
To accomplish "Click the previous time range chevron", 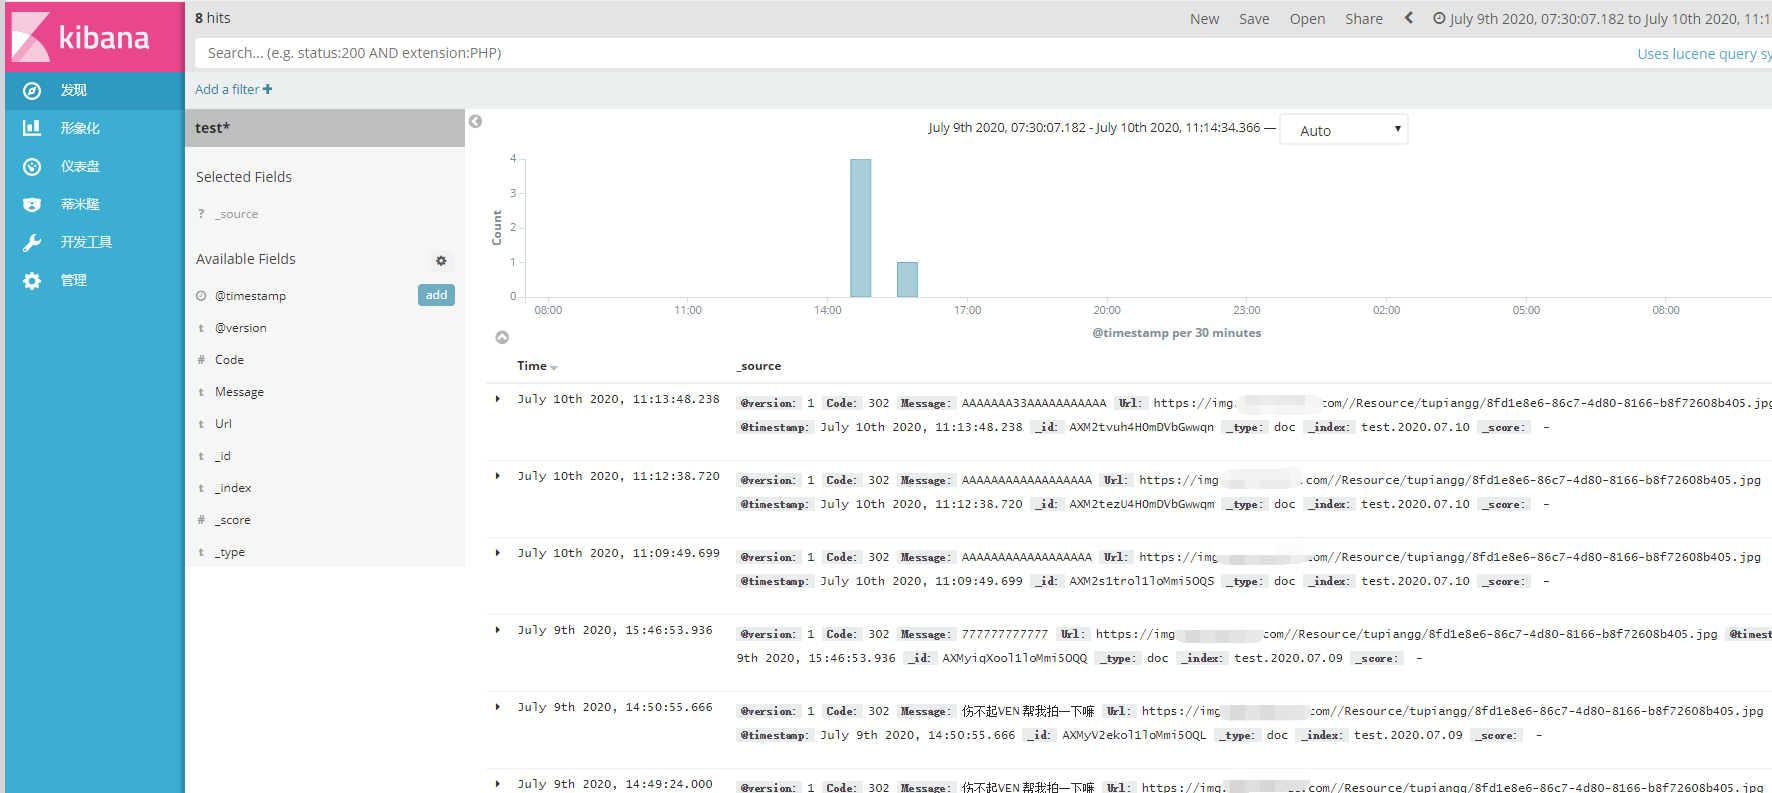I will [1409, 18].
